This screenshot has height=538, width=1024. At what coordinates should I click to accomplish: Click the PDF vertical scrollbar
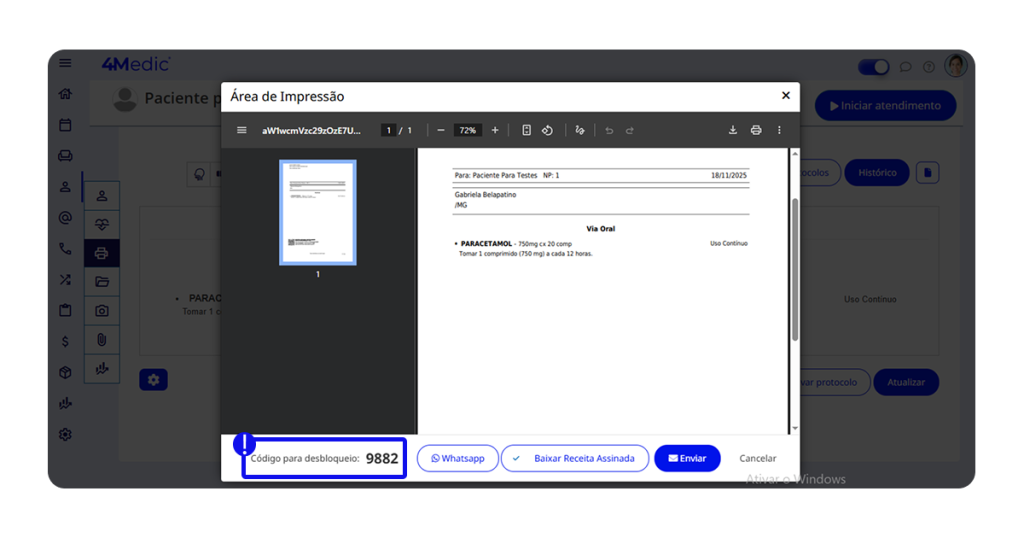(x=795, y=270)
